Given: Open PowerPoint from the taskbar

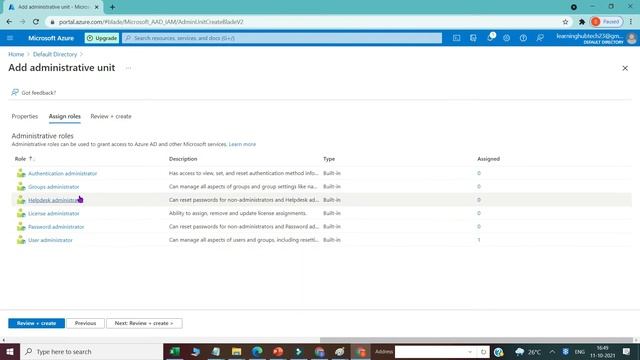Looking at the screenshot, I should click(278, 351).
